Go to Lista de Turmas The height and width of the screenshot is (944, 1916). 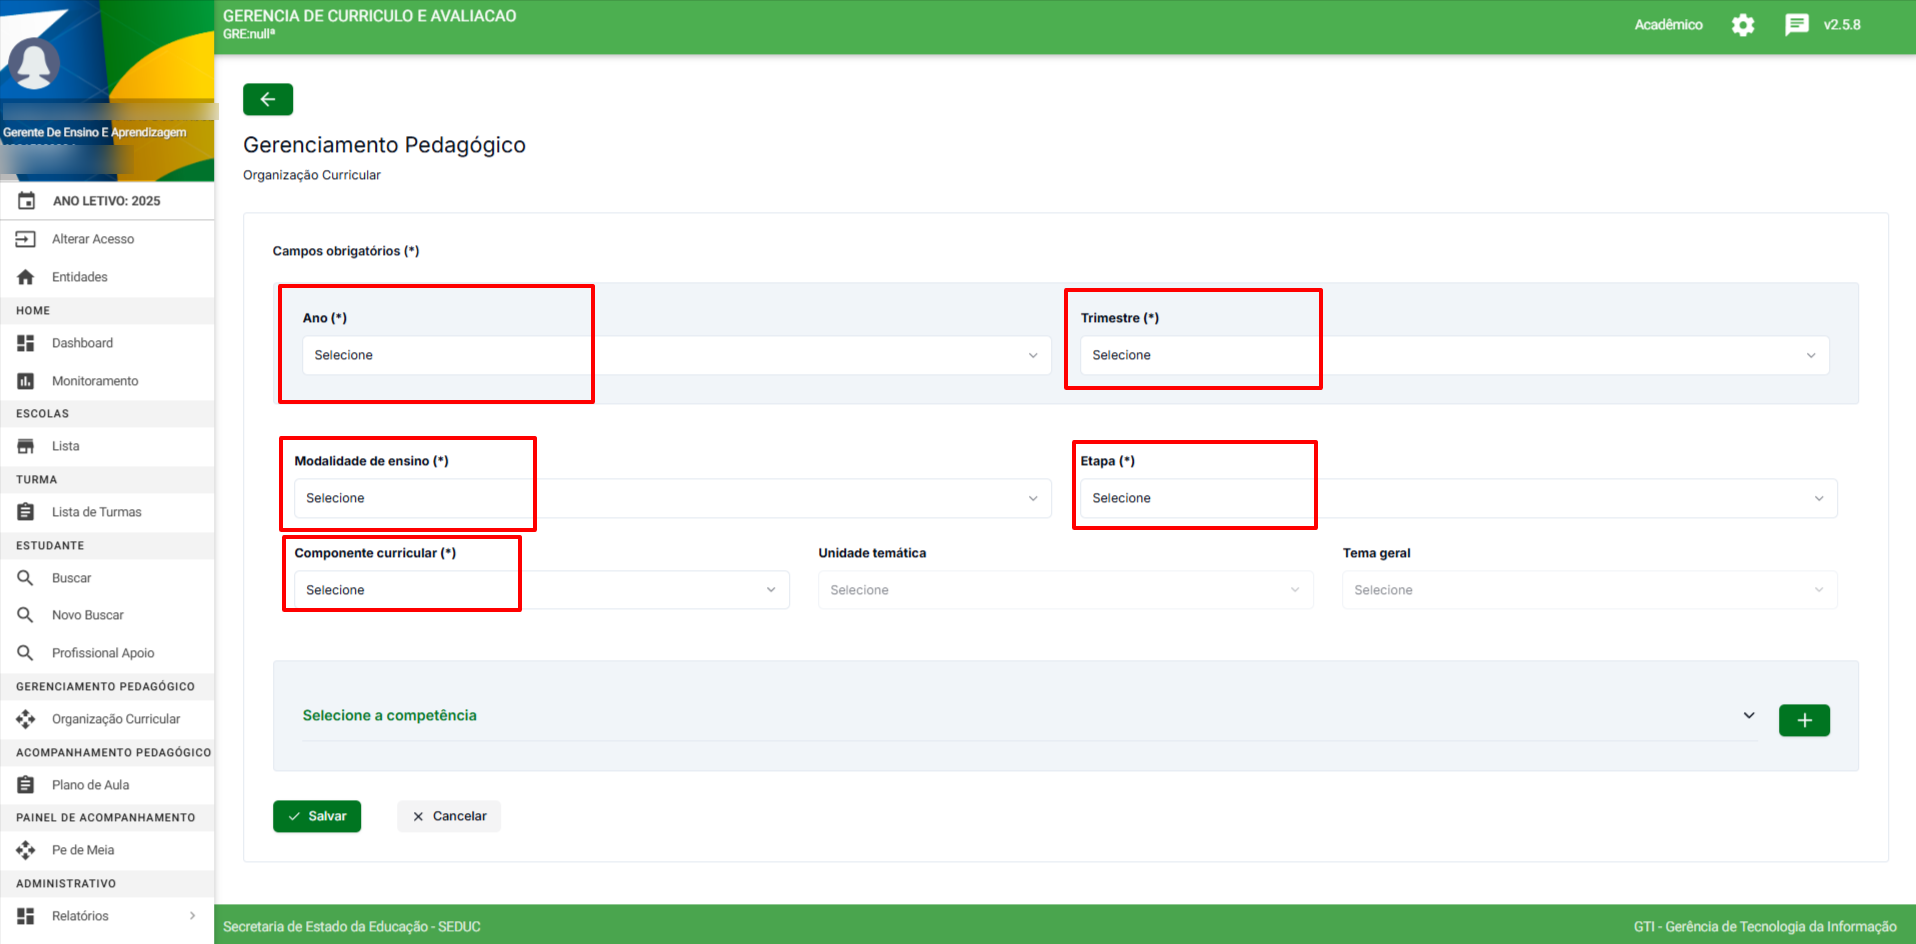(96, 512)
